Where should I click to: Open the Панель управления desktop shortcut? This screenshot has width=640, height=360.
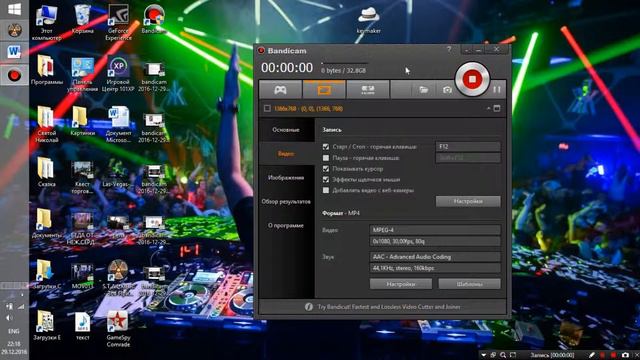[x=83, y=74]
